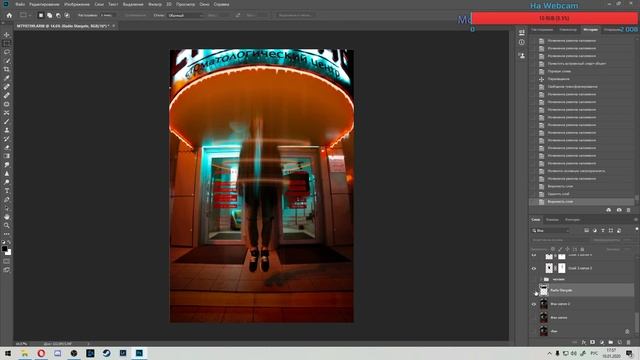
Task: Select the Zoom tool
Action: point(7,225)
